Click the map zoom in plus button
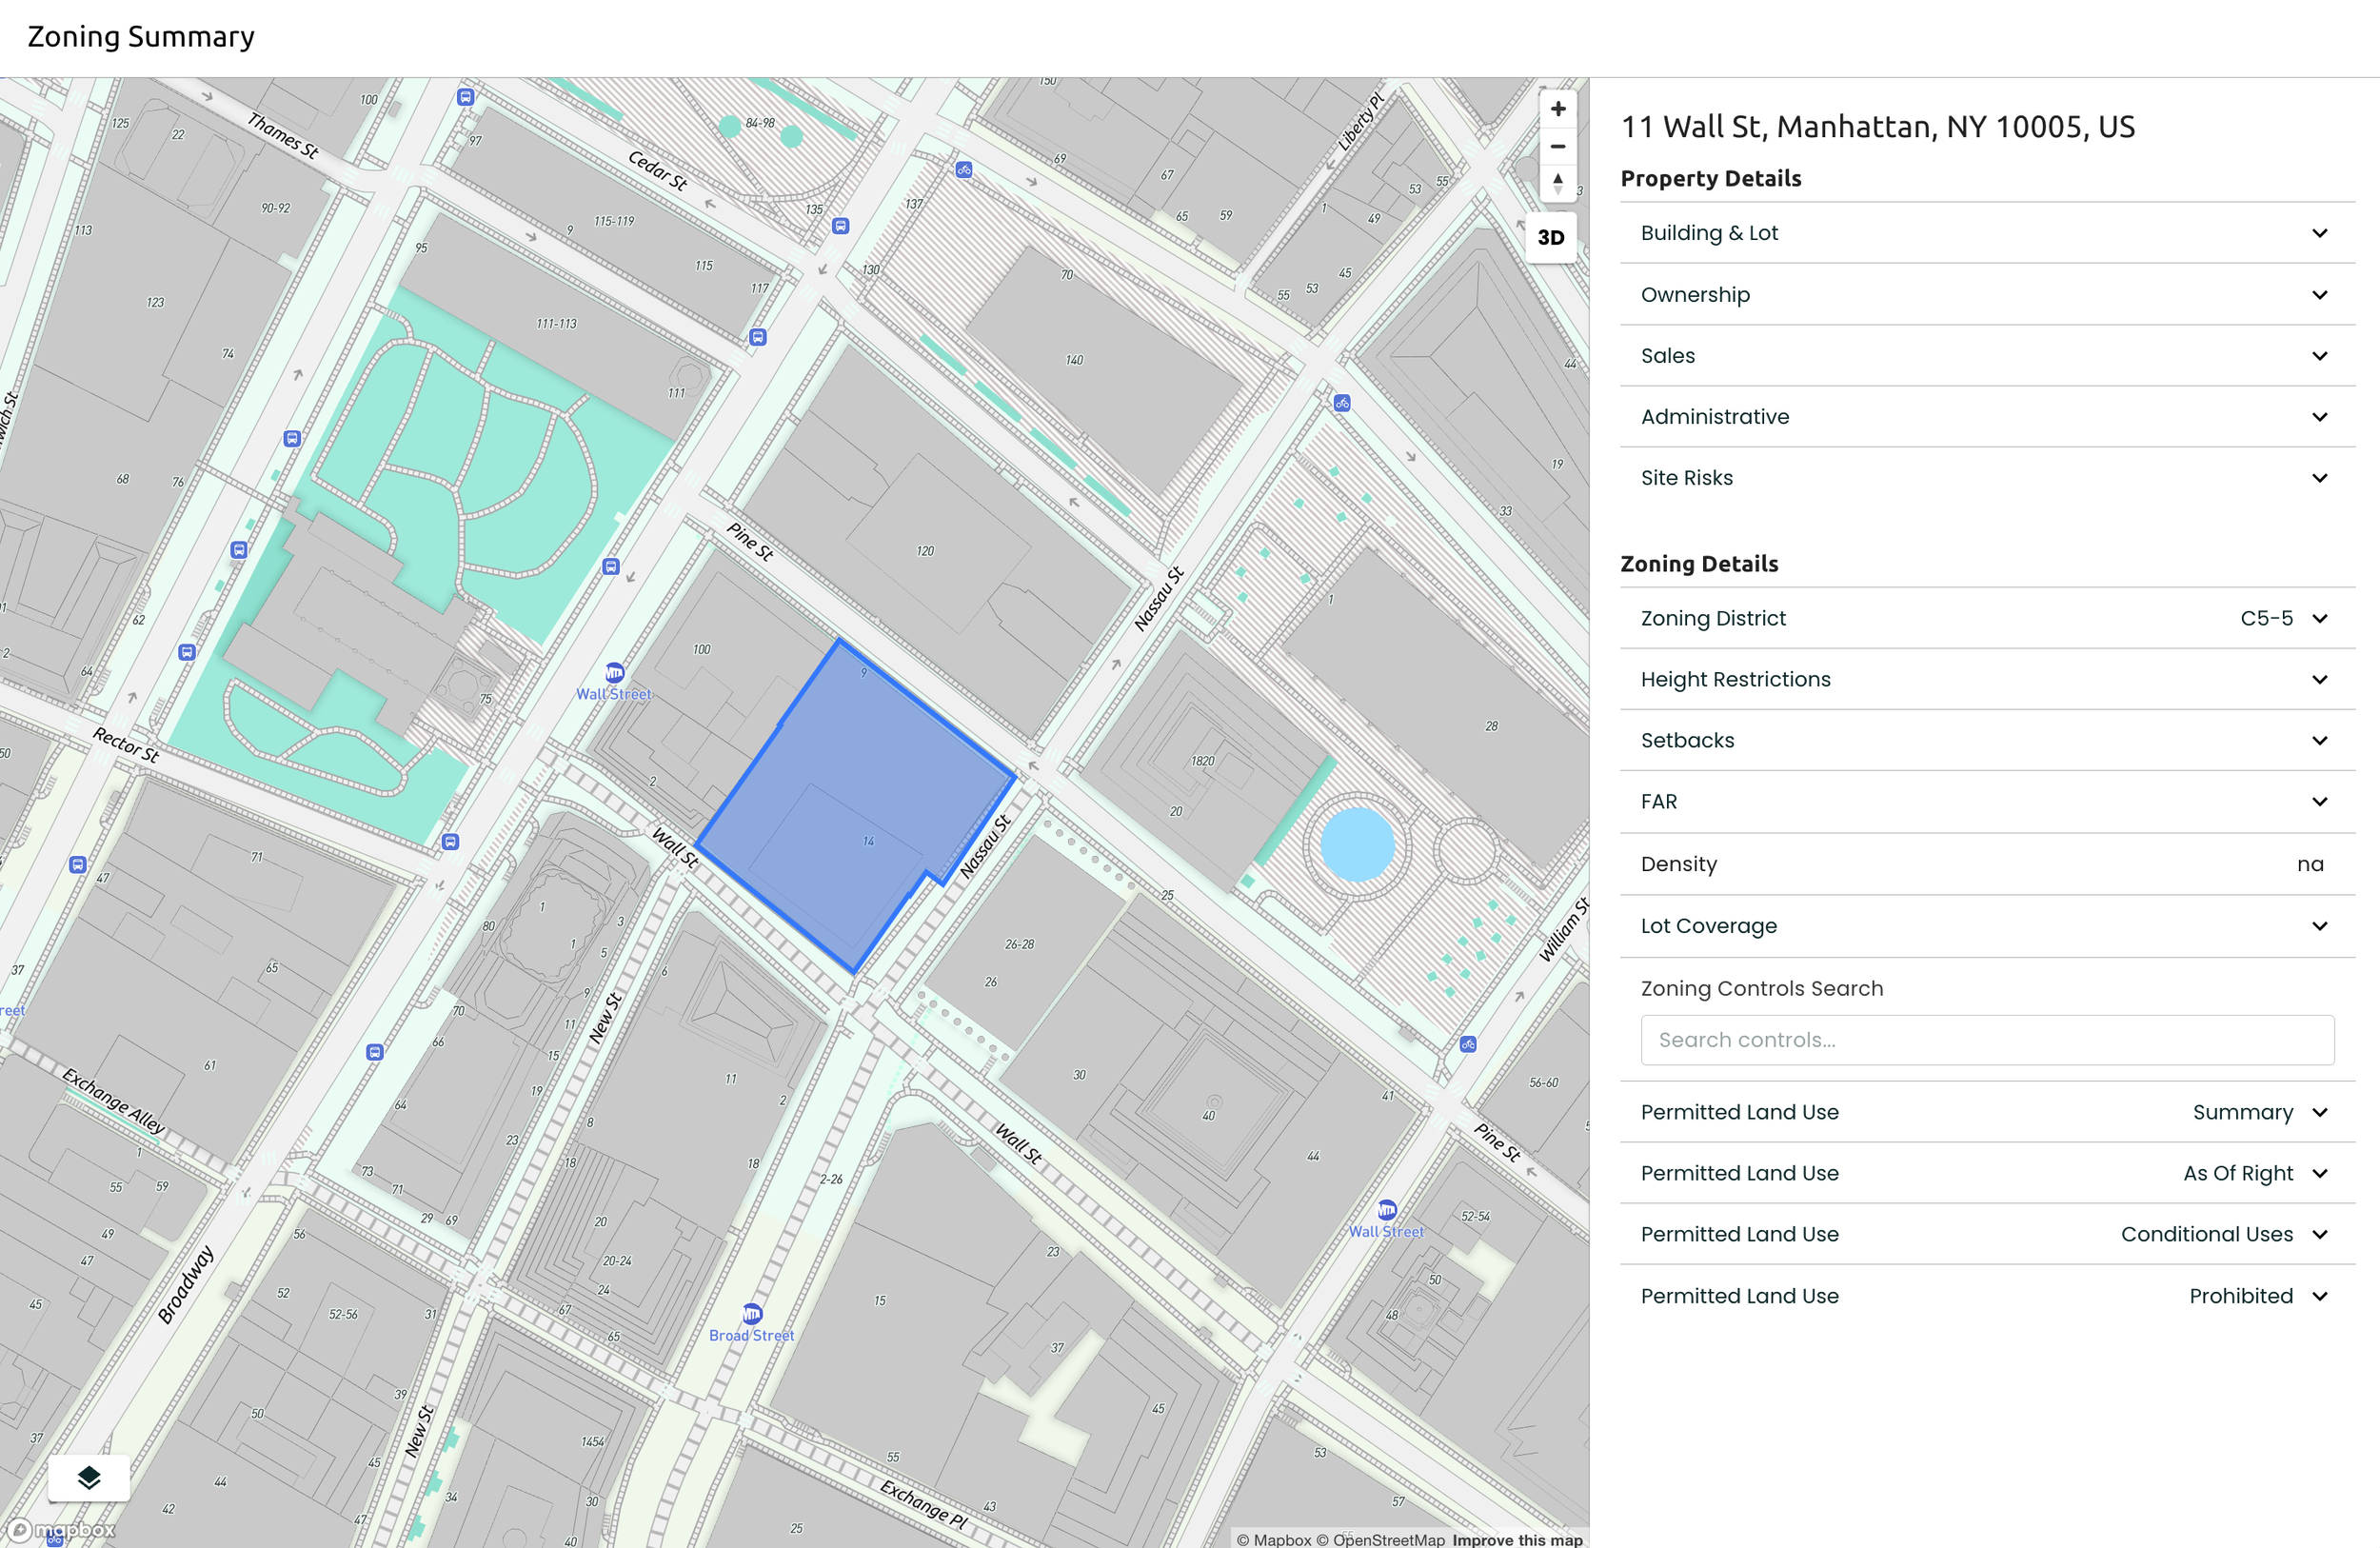Viewport: 2380px width, 1548px height. (1557, 109)
